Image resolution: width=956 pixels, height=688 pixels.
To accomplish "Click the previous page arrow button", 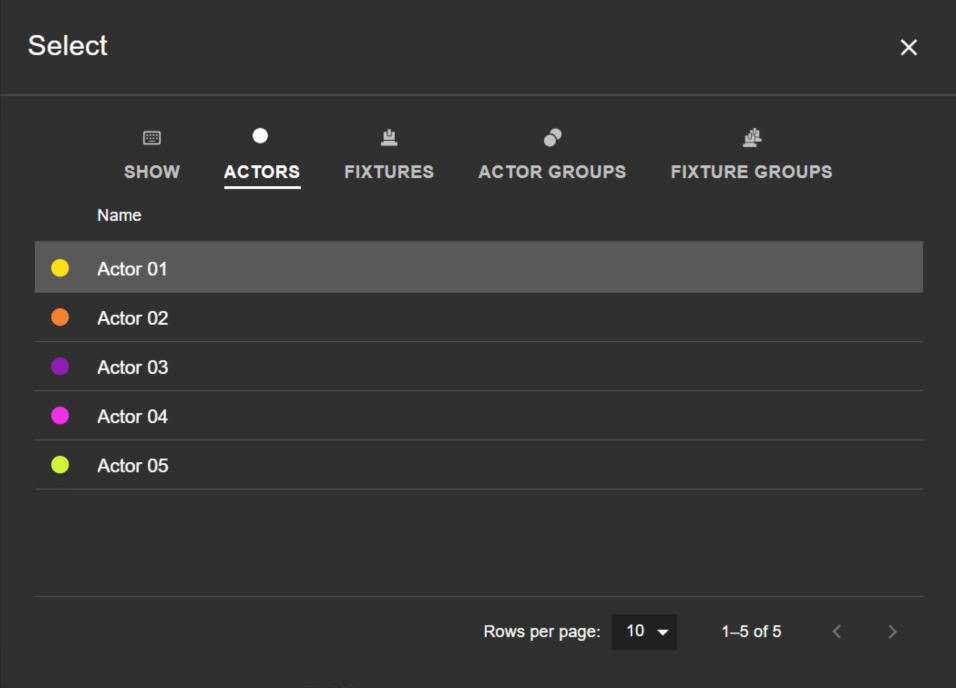I will 836,631.
